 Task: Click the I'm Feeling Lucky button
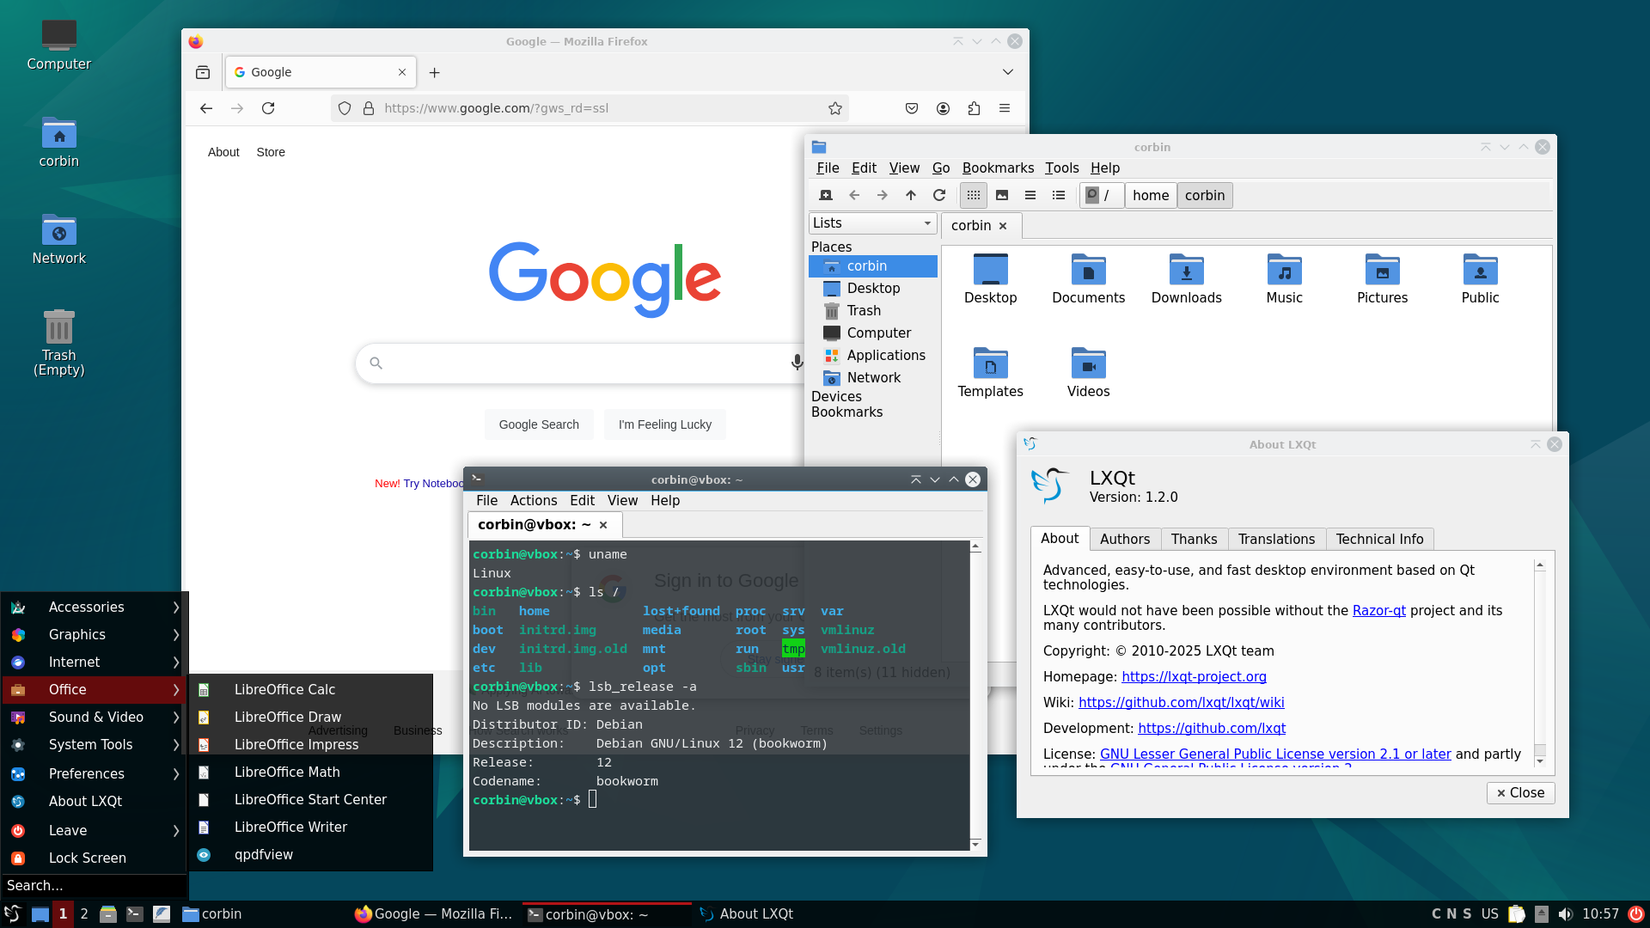(x=664, y=424)
